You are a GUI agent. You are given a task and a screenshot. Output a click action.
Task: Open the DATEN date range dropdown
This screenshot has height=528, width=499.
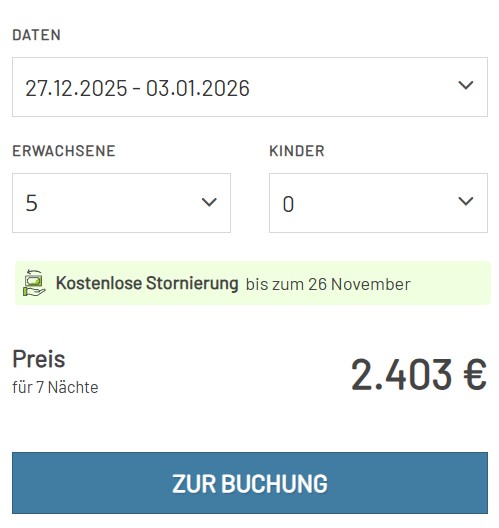tap(250, 87)
